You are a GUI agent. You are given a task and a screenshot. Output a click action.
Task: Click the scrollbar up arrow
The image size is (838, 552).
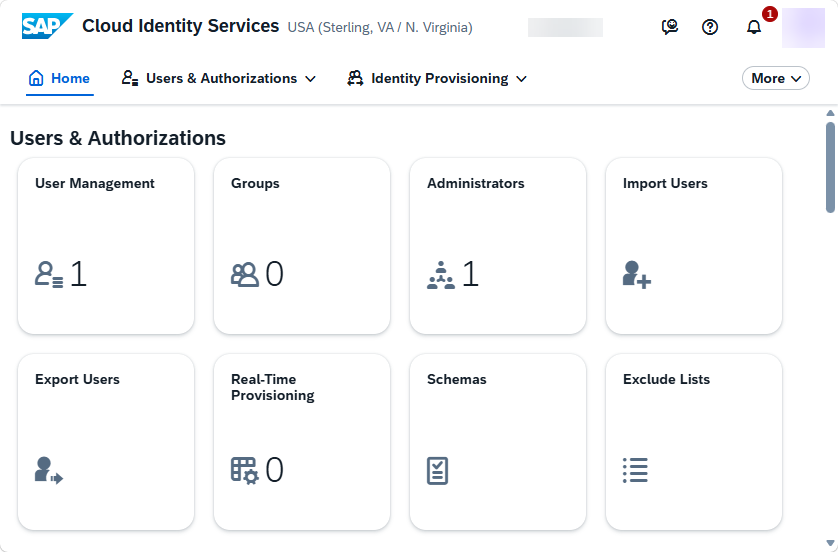[x=830, y=113]
